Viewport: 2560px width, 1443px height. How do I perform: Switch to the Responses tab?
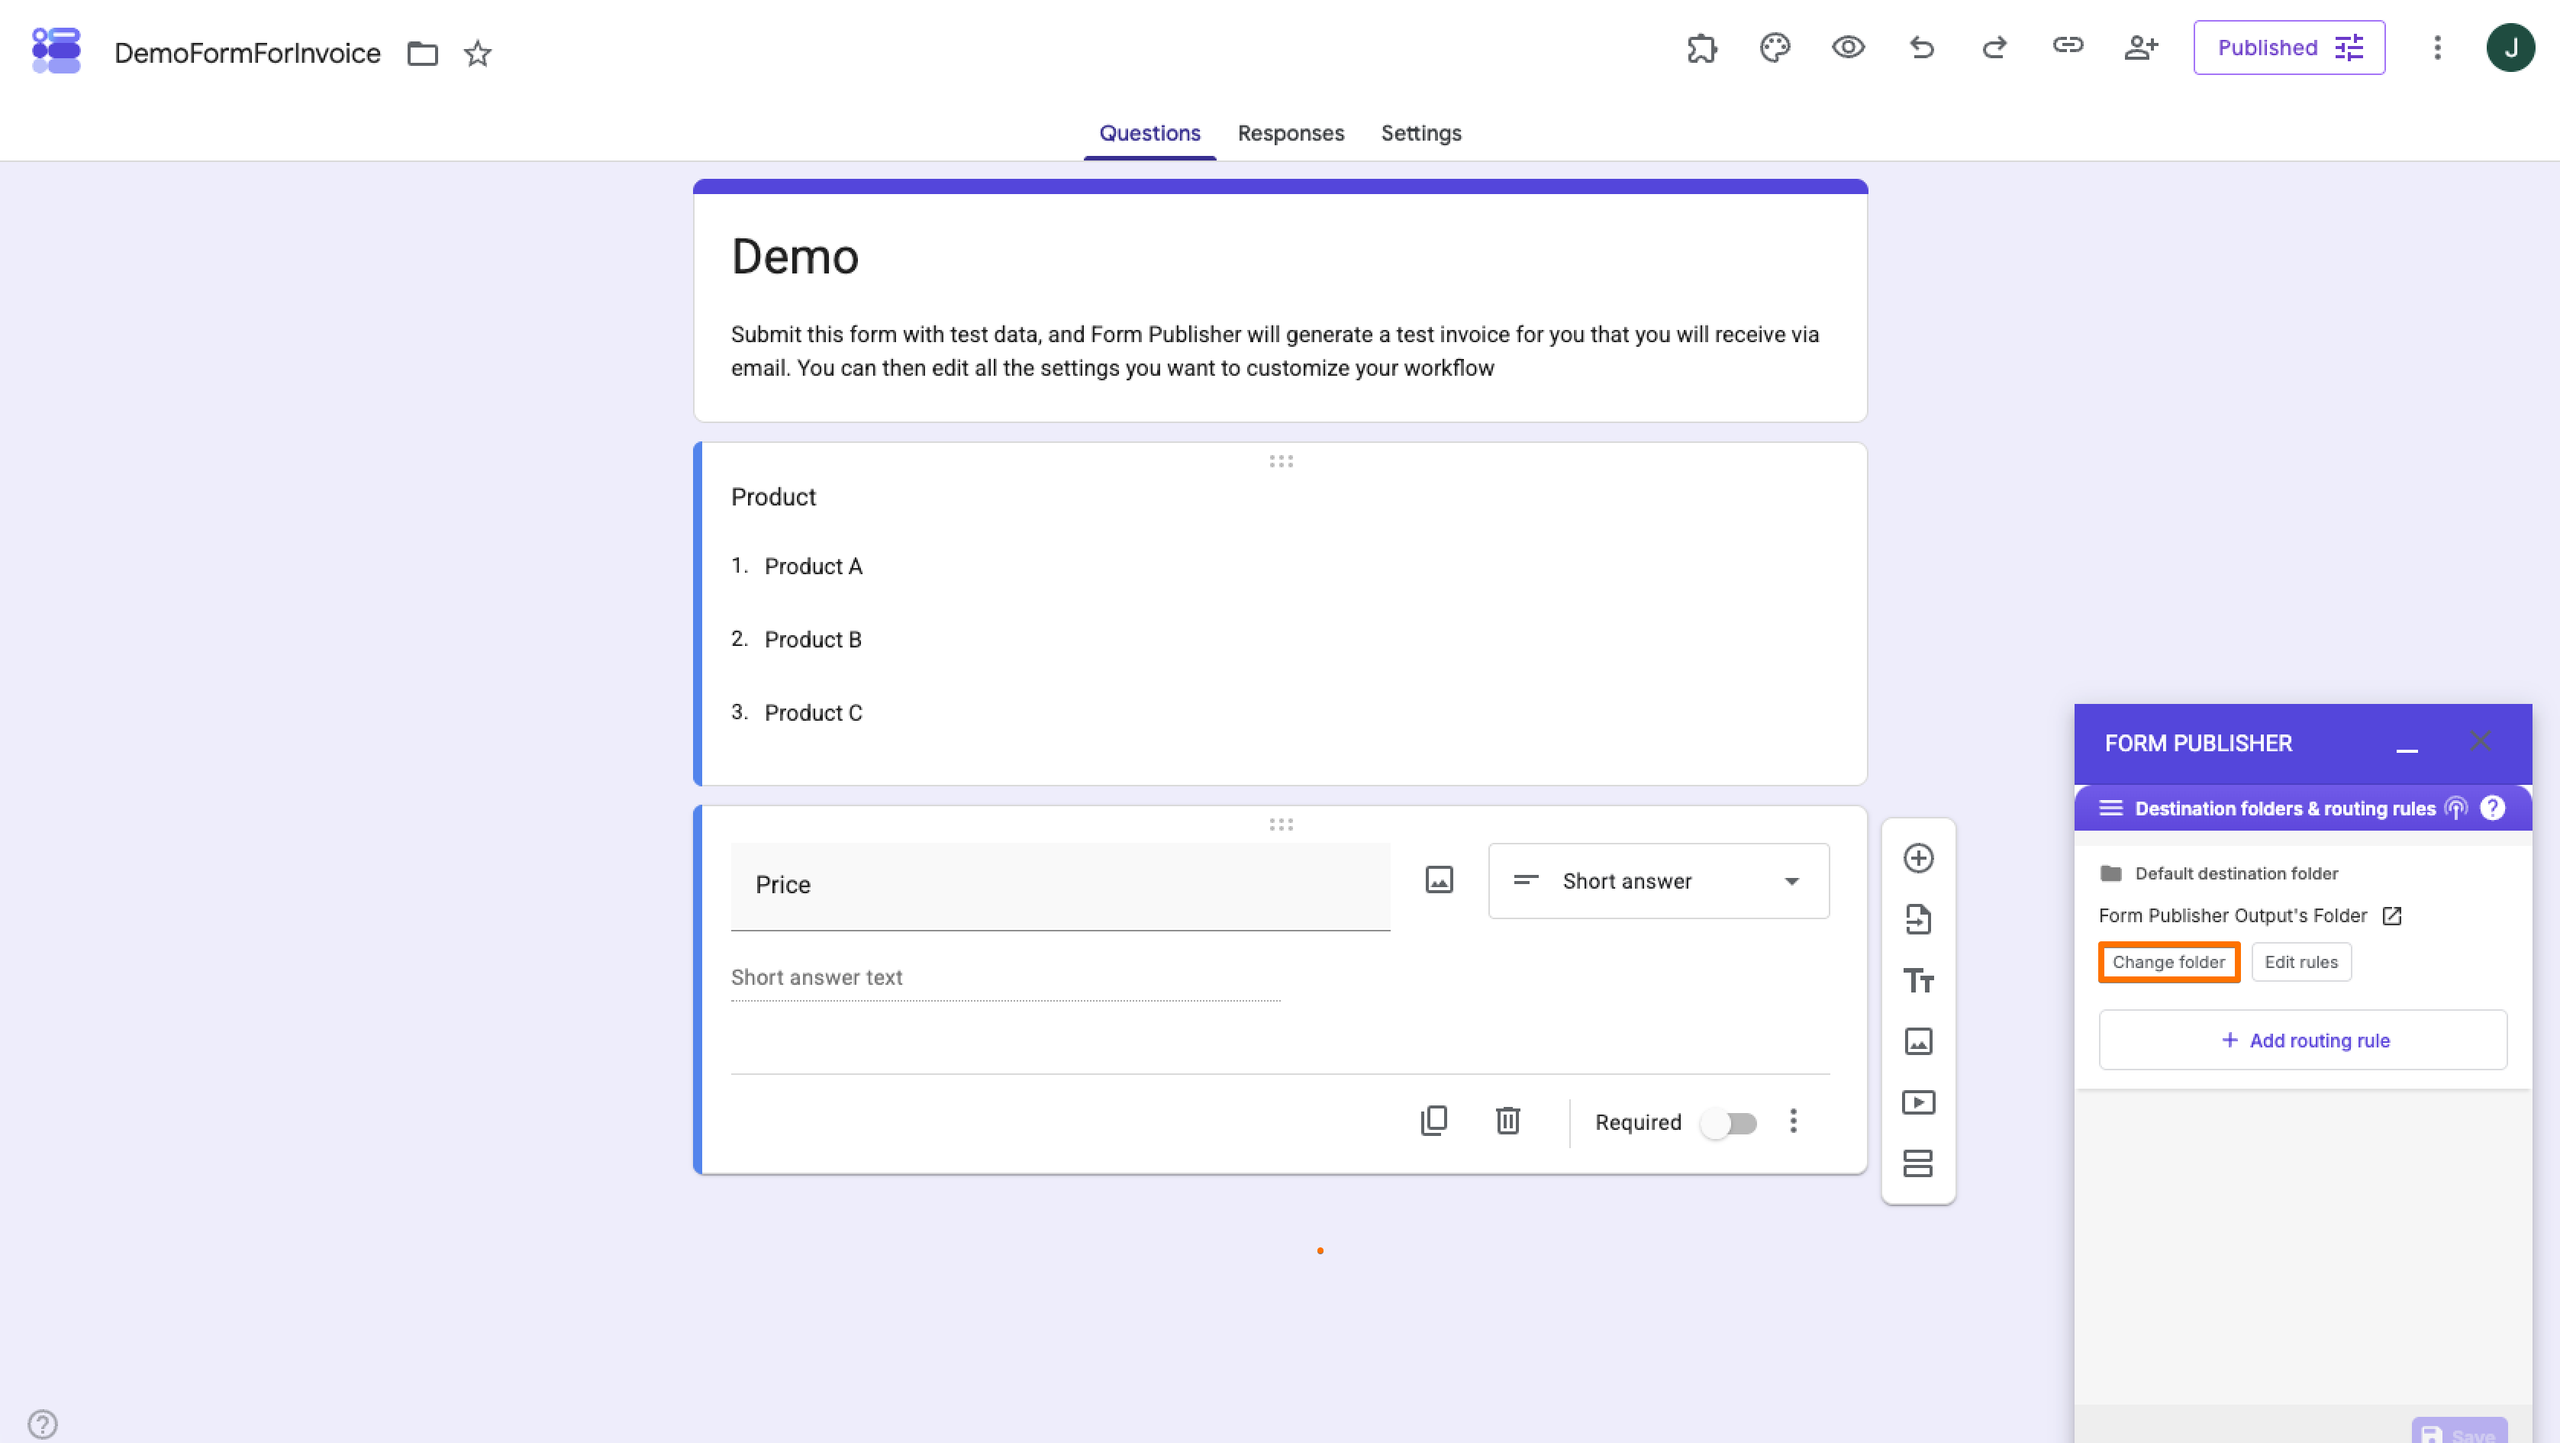pos(1291,133)
